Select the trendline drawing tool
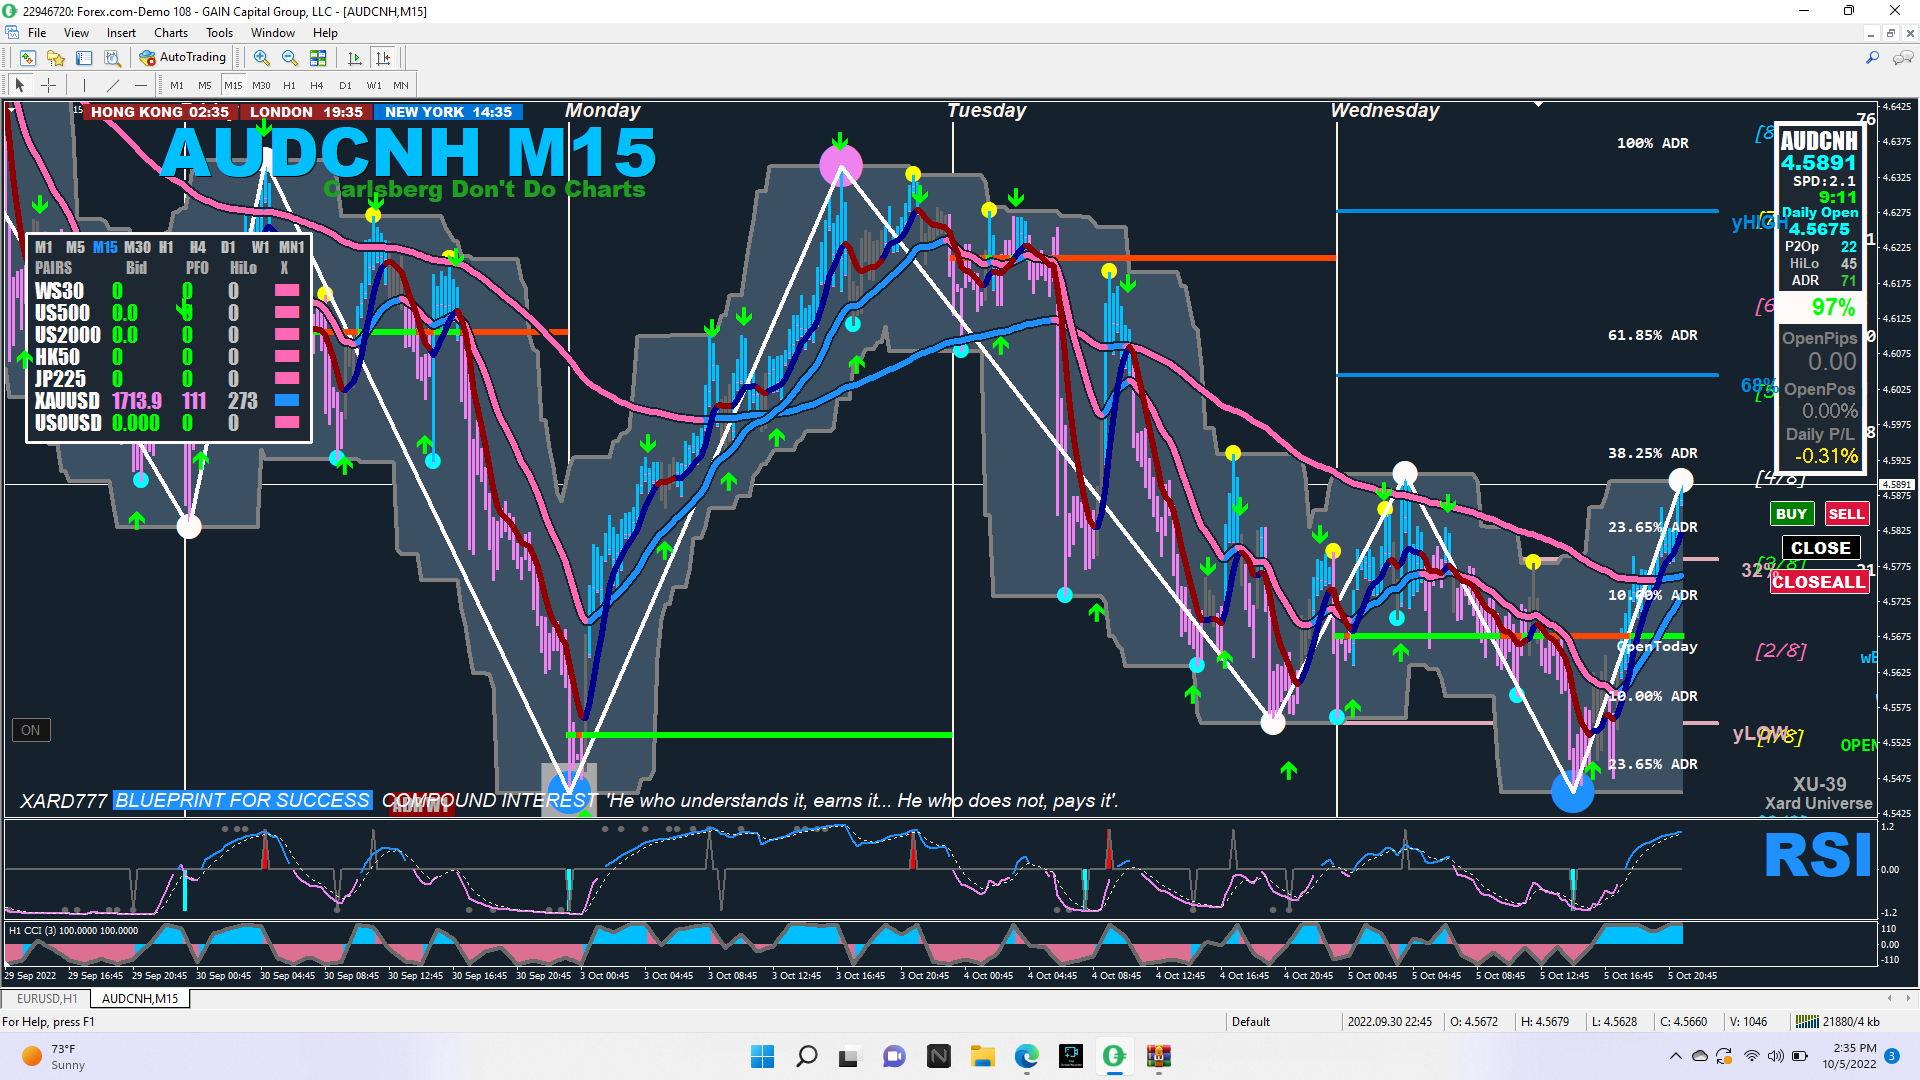This screenshot has width=1920, height=1080. point(113,85)
